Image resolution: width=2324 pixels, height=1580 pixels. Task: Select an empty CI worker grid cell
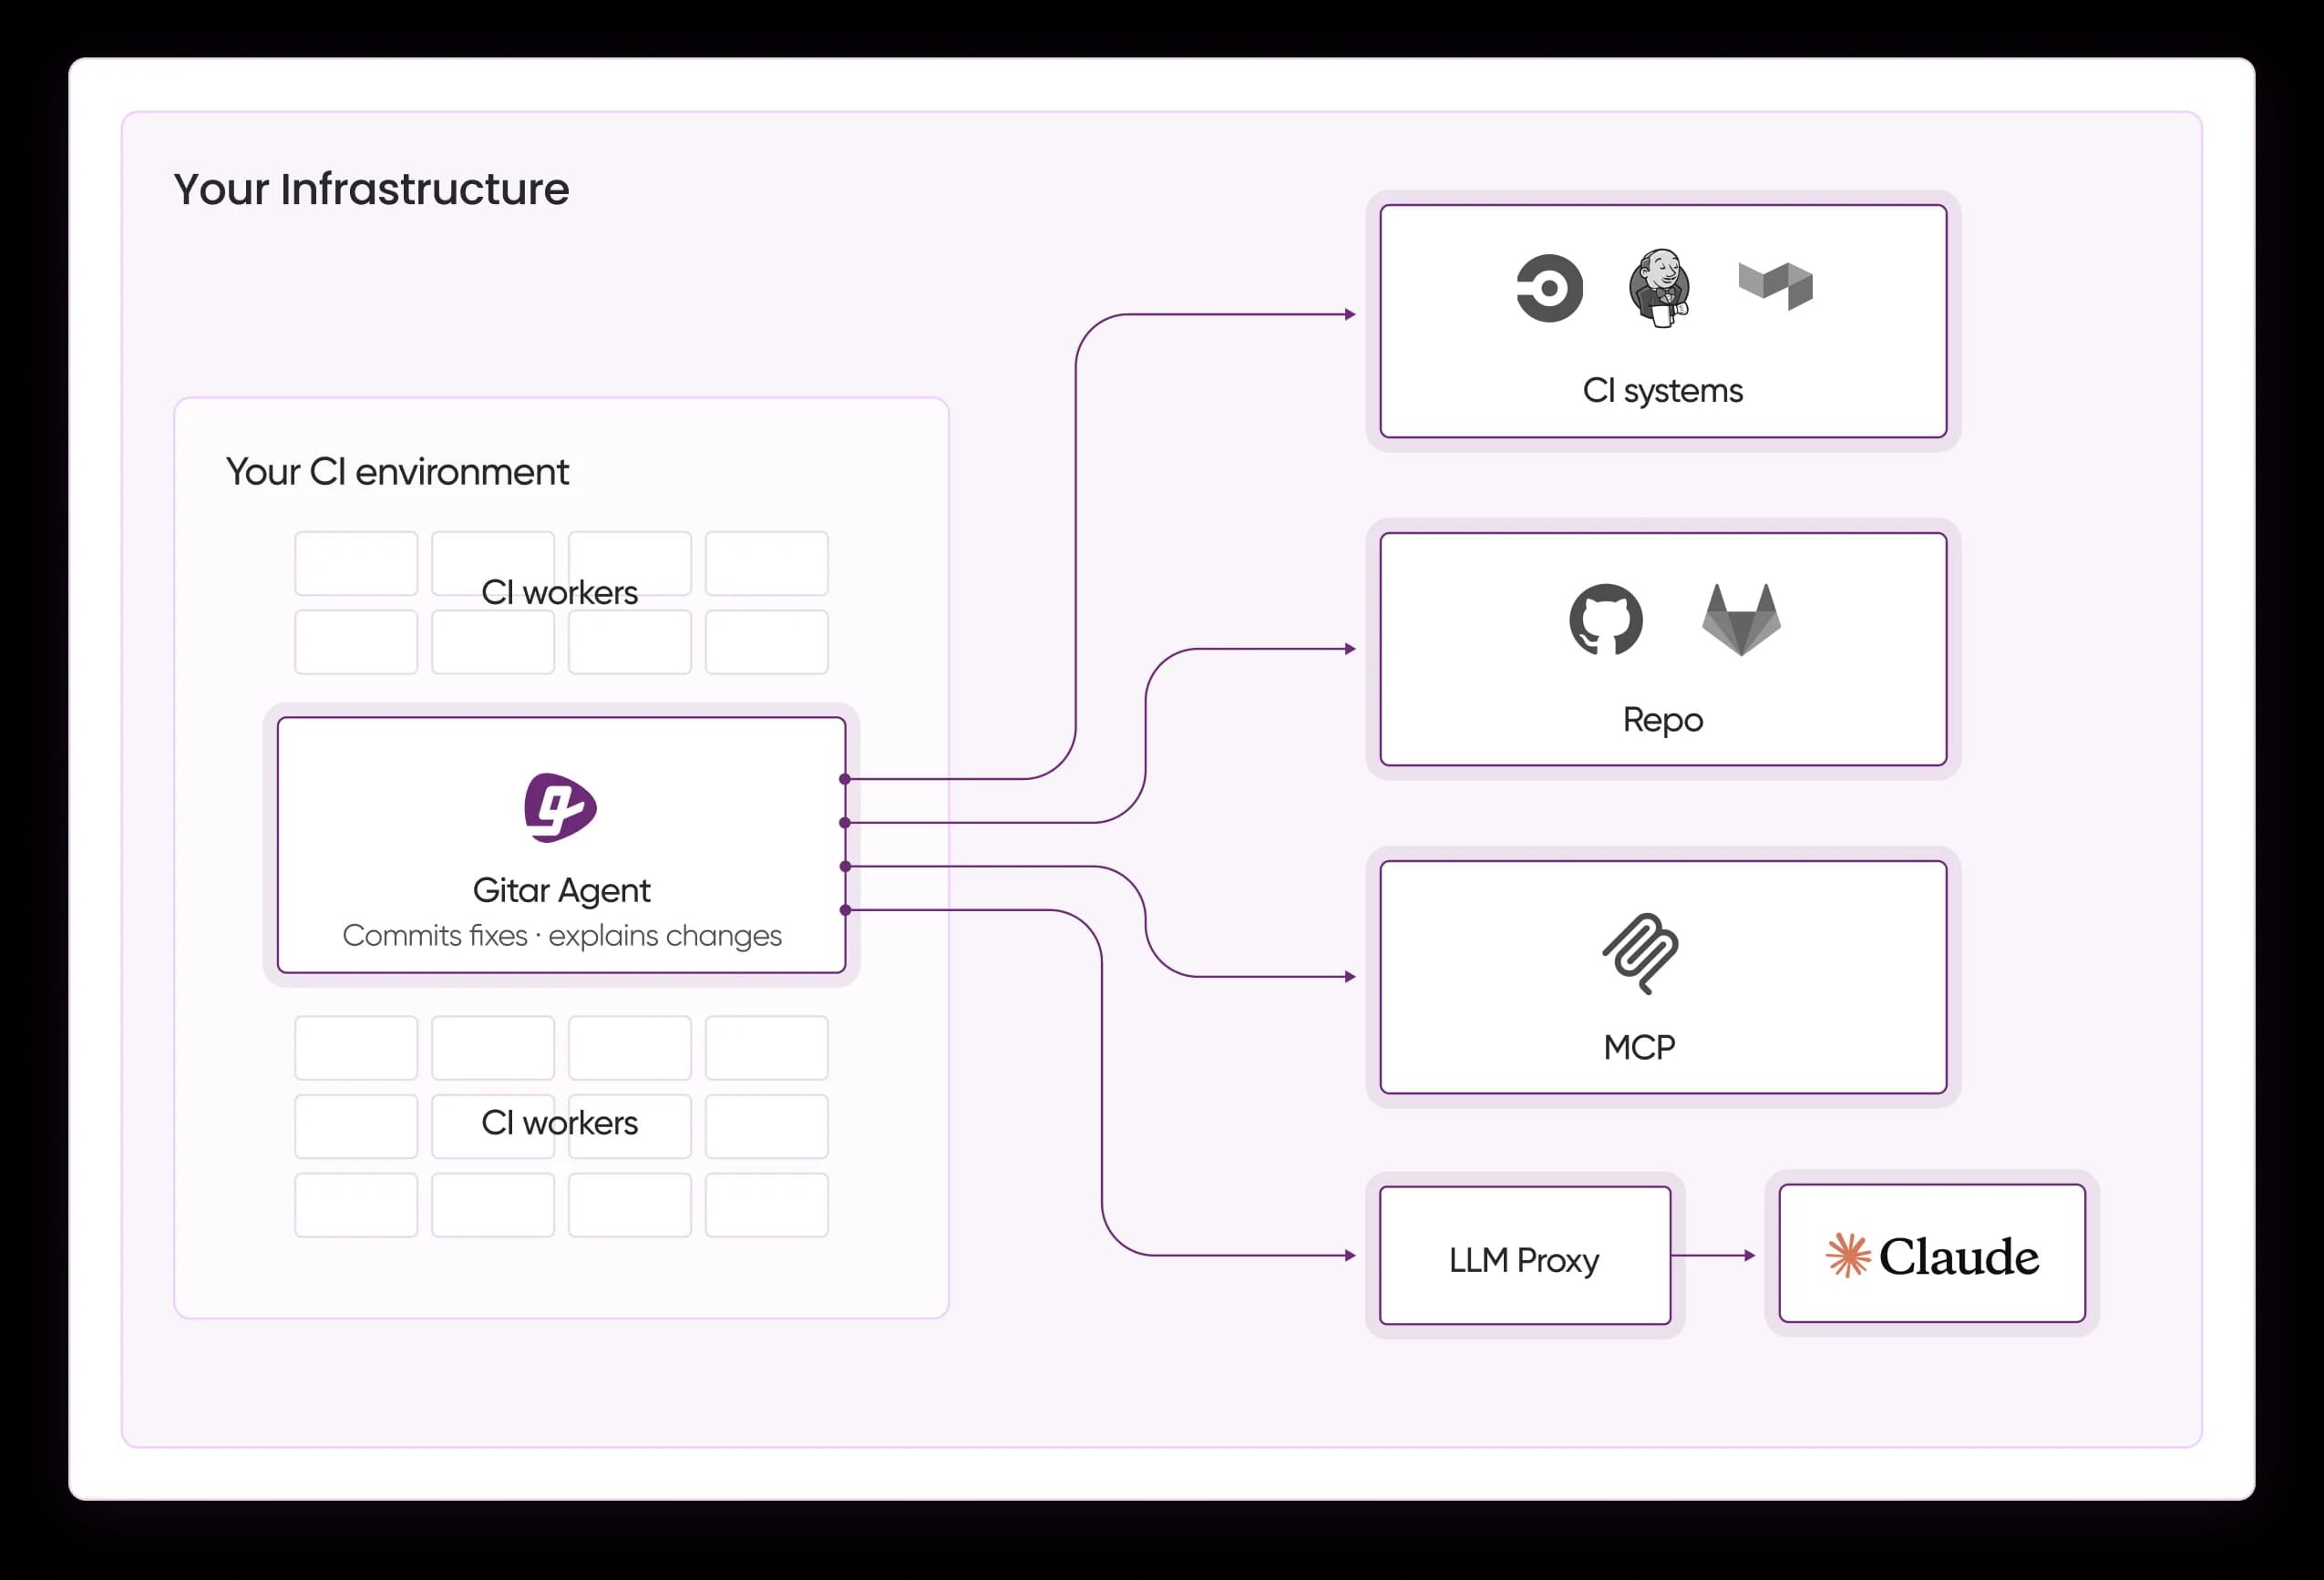coord(355,562)
